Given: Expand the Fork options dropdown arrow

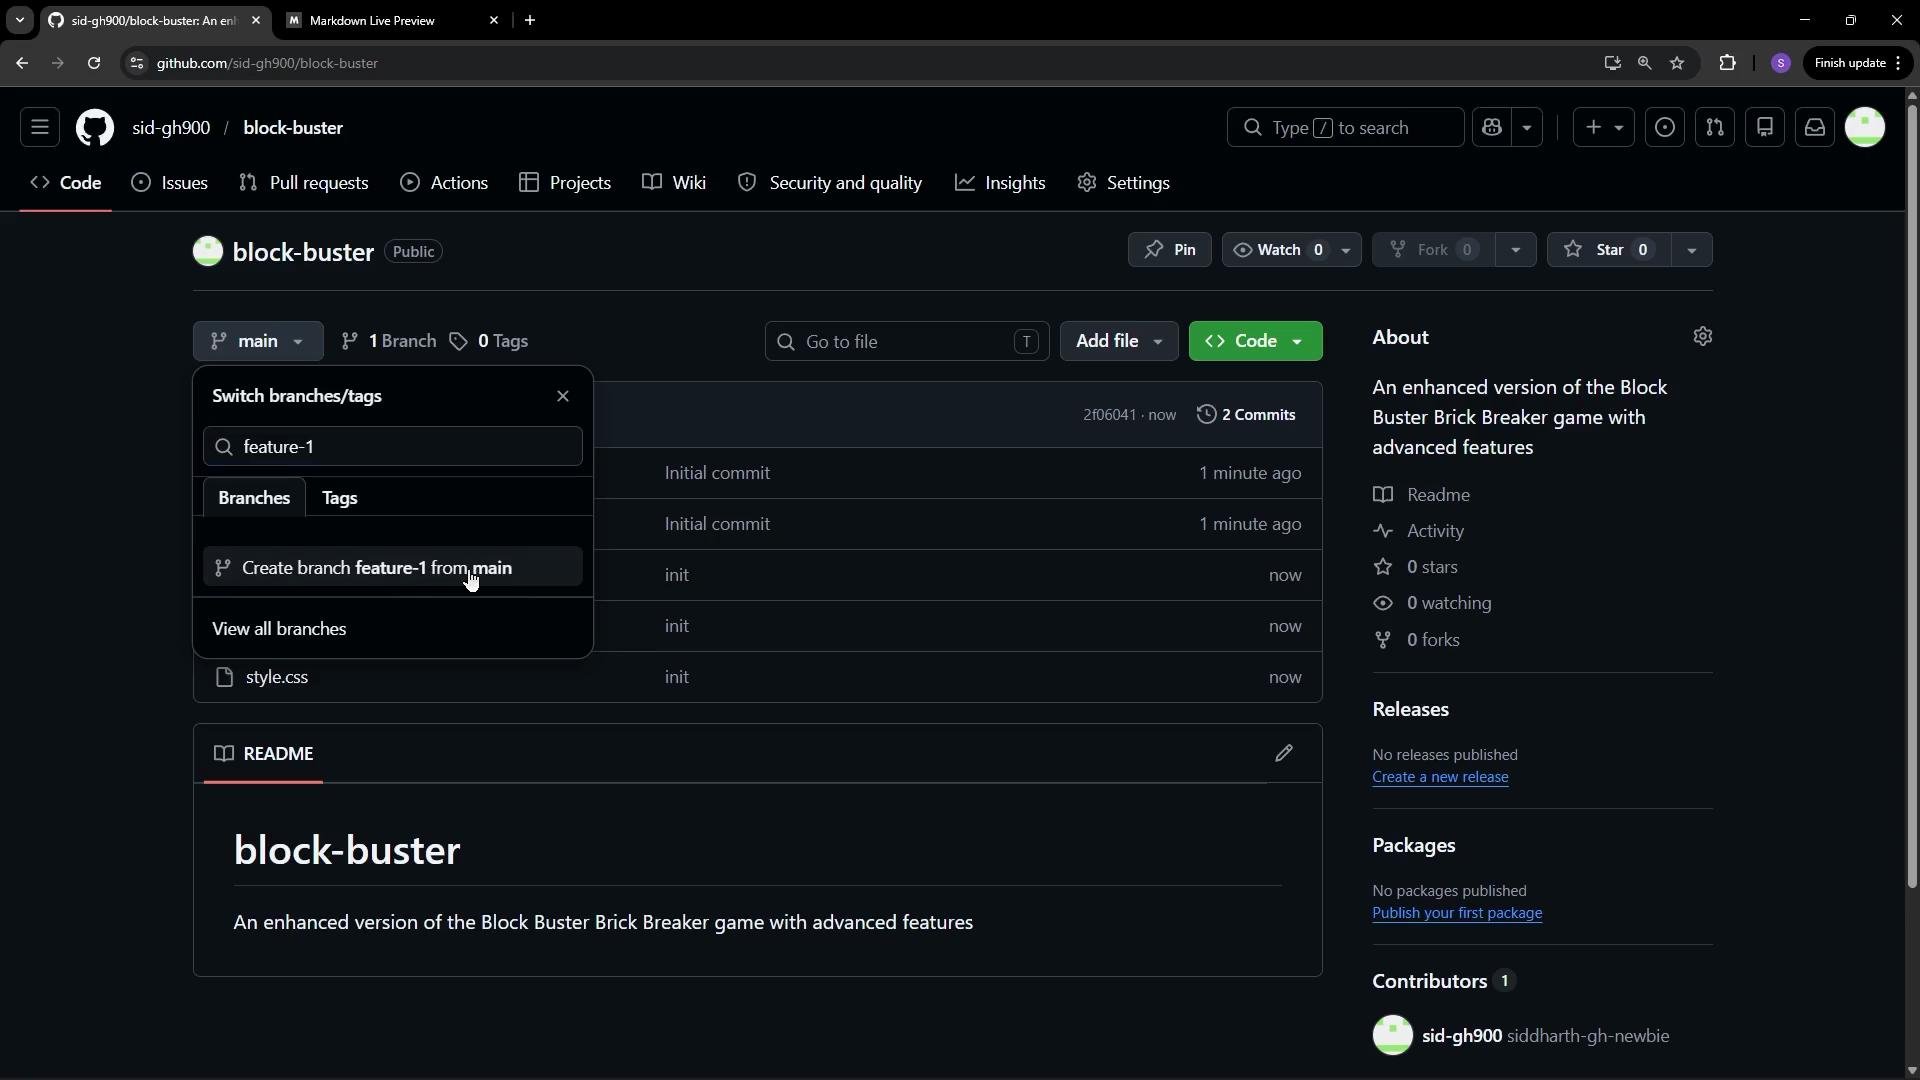Looking at the screenshot, I should (x=1516, y=250).
